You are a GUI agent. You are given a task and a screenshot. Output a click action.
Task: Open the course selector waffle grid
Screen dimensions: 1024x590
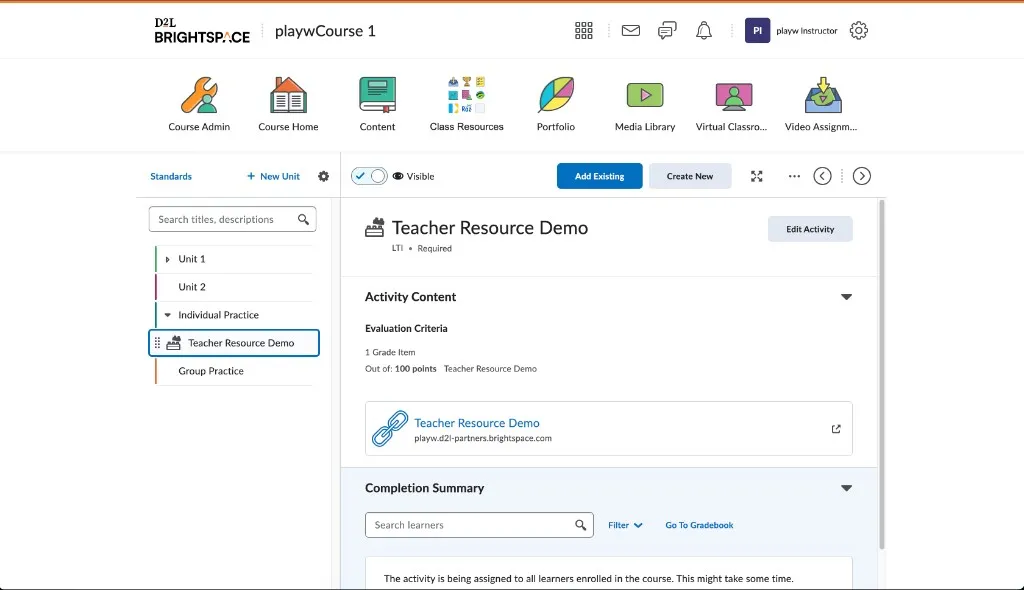583,31
